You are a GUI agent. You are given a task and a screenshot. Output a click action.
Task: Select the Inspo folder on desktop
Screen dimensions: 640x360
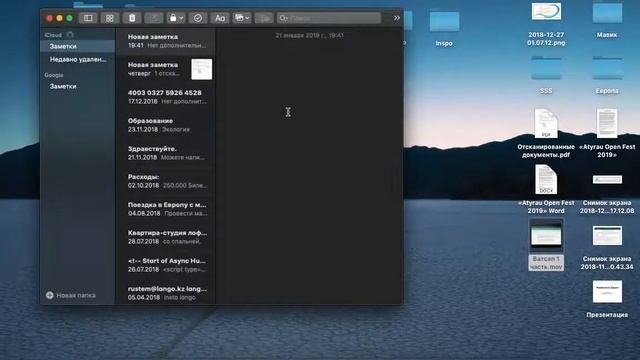444,29
